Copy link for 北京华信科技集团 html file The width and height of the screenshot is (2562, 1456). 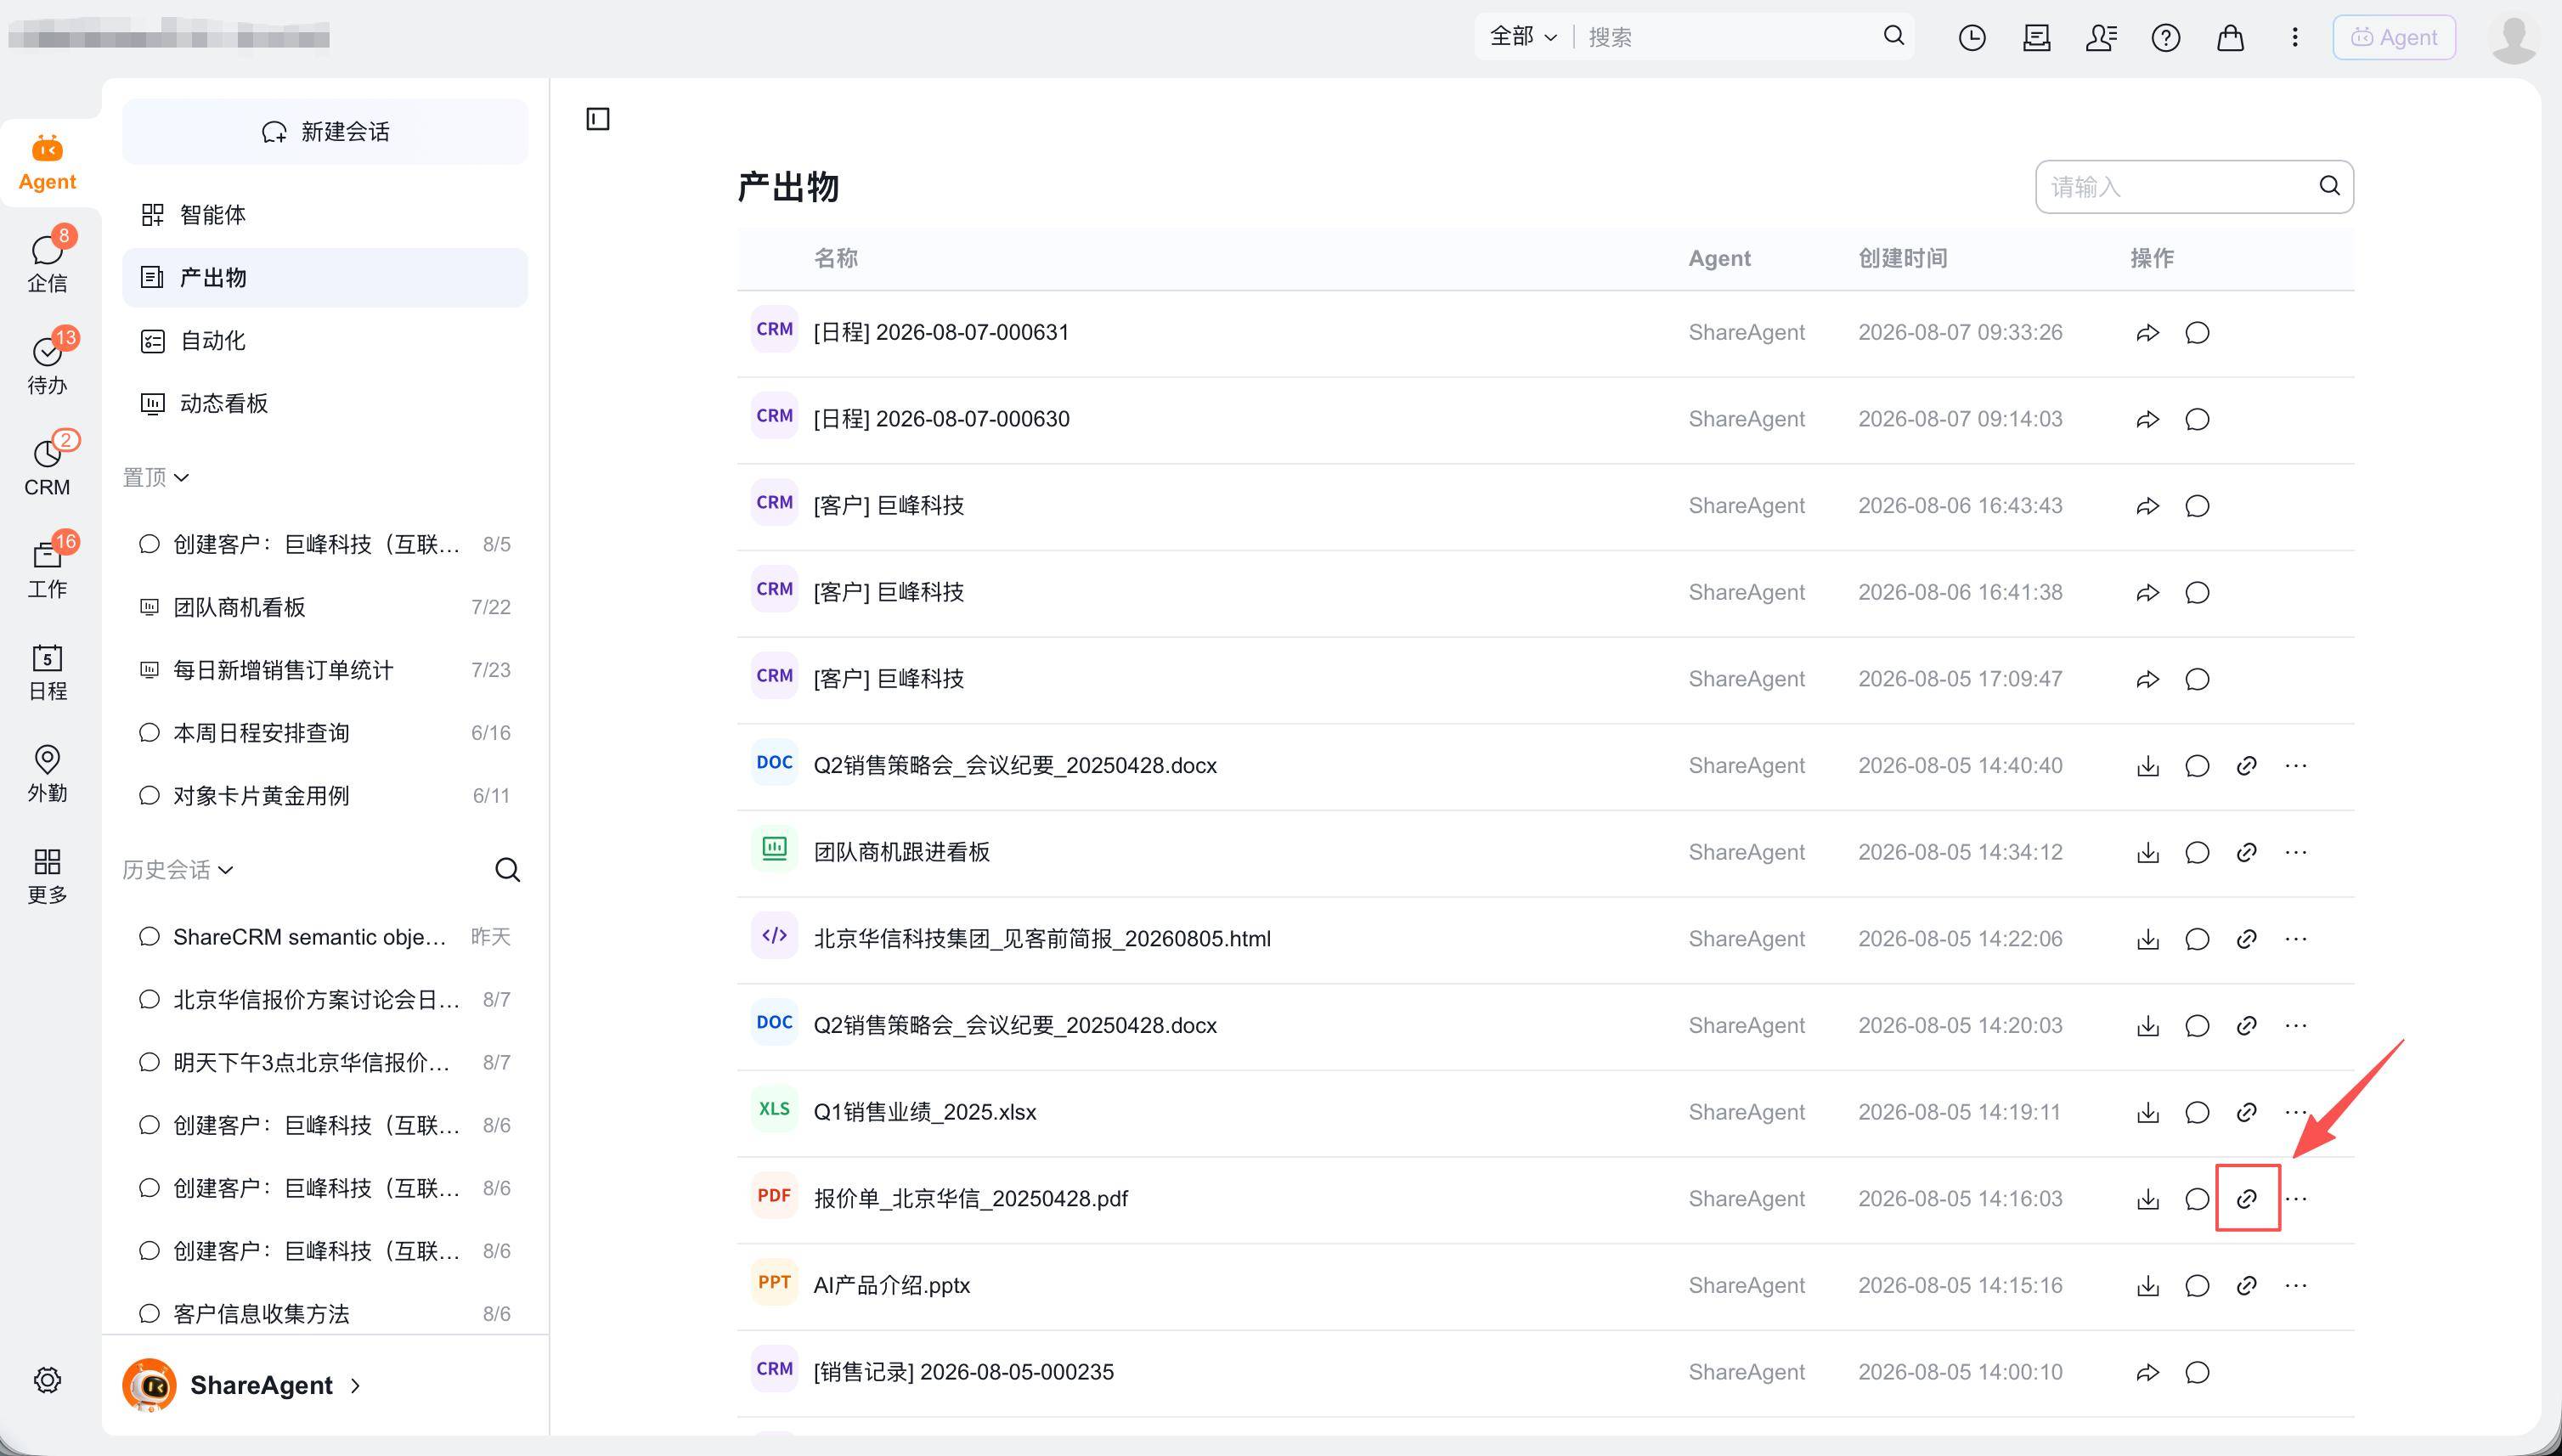tap(2246, 939)
